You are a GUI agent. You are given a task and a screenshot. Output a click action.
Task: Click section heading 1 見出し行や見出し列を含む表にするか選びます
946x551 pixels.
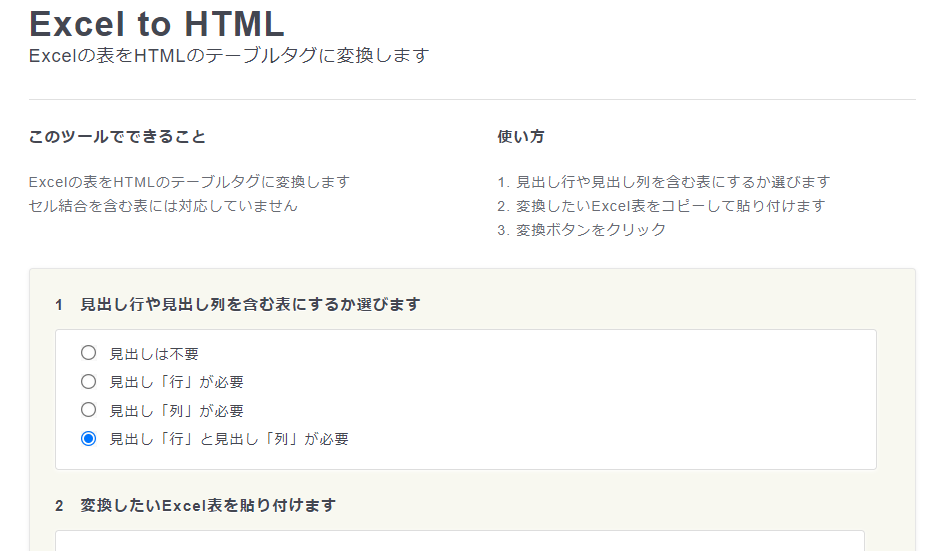tap(238, 304)
